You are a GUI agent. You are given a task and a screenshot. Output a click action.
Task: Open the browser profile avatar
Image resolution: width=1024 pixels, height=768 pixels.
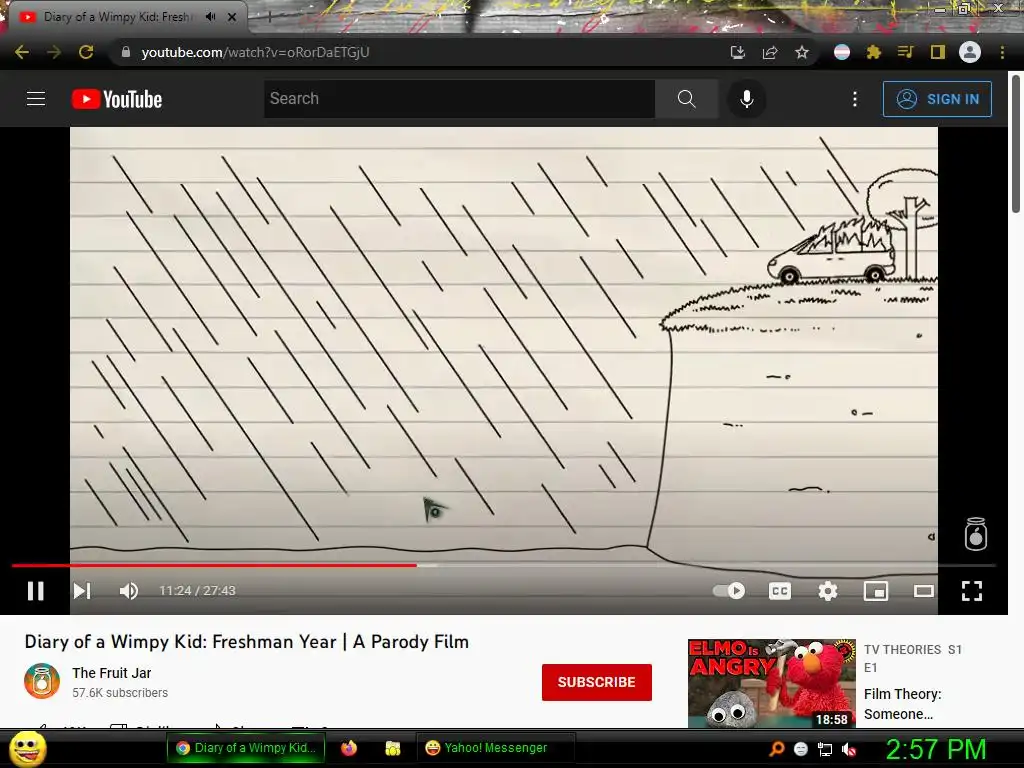[x=970, y=52]
